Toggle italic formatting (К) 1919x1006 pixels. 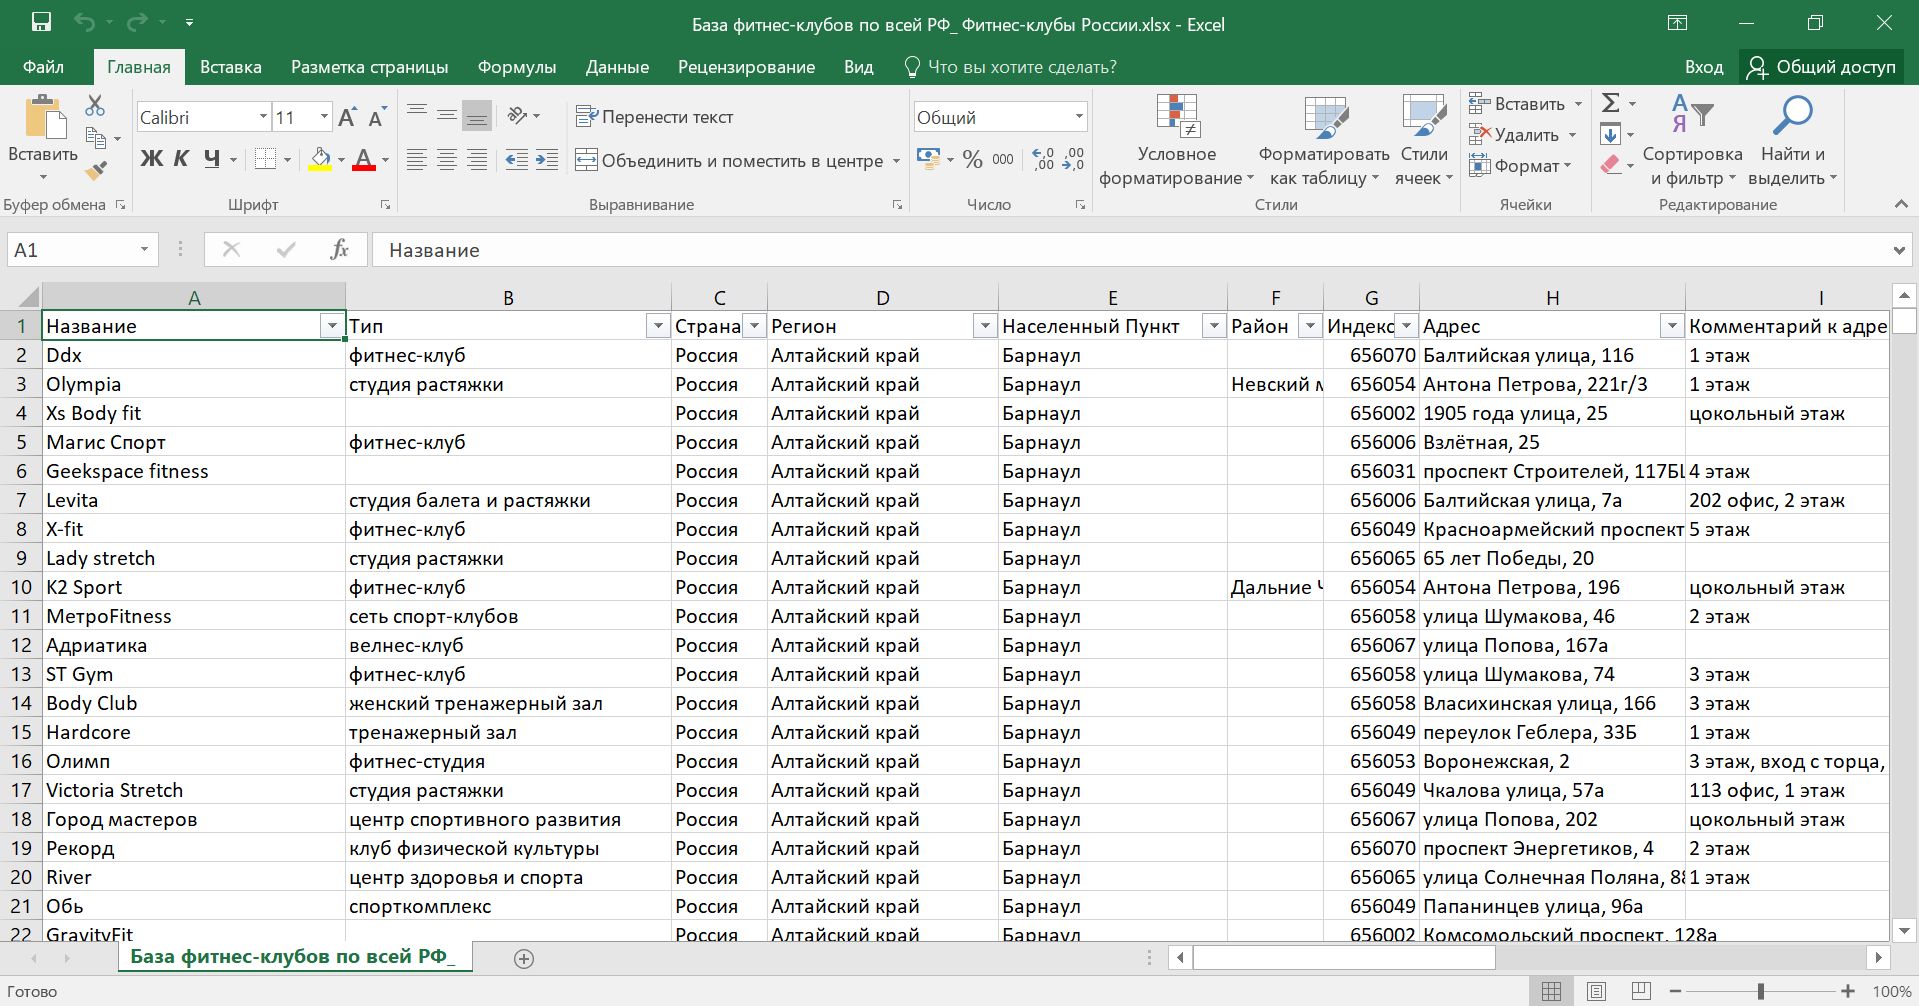181,159
